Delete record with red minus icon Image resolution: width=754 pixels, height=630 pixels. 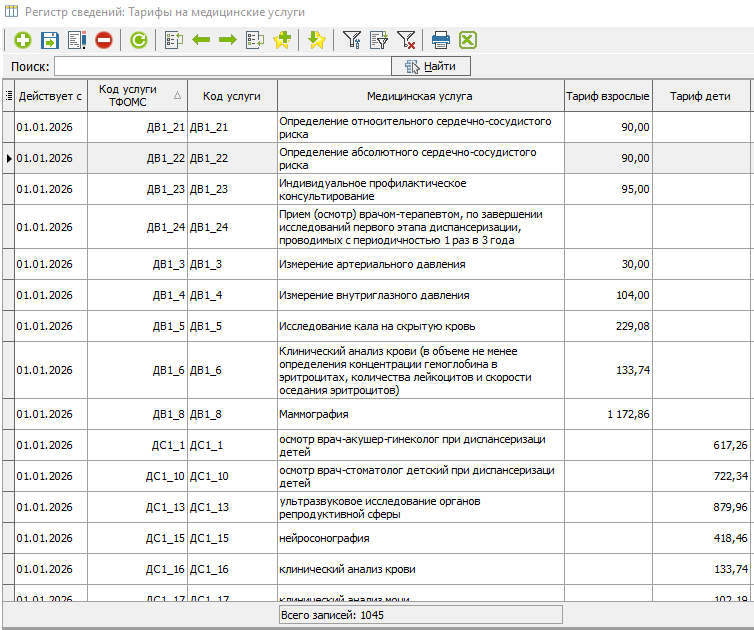point(104,40)
